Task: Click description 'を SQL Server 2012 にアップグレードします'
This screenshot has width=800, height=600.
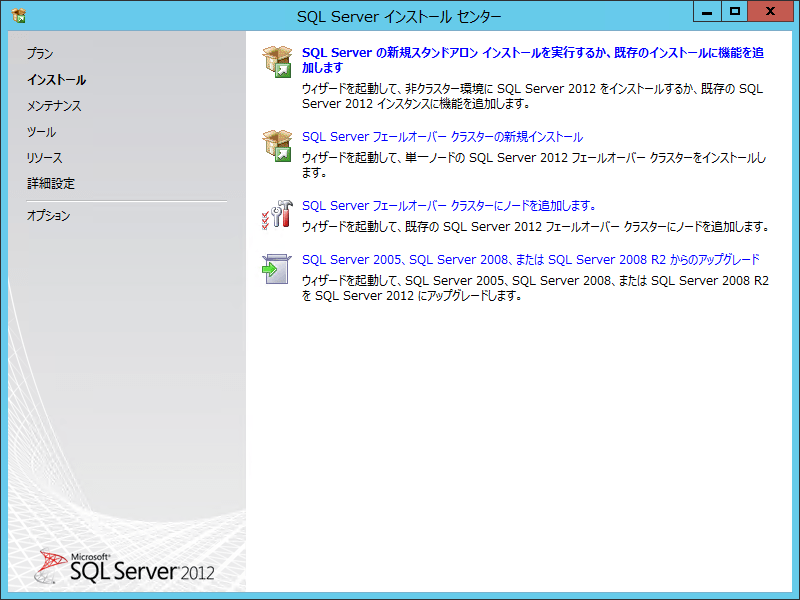Action: (x=412, y=295)
